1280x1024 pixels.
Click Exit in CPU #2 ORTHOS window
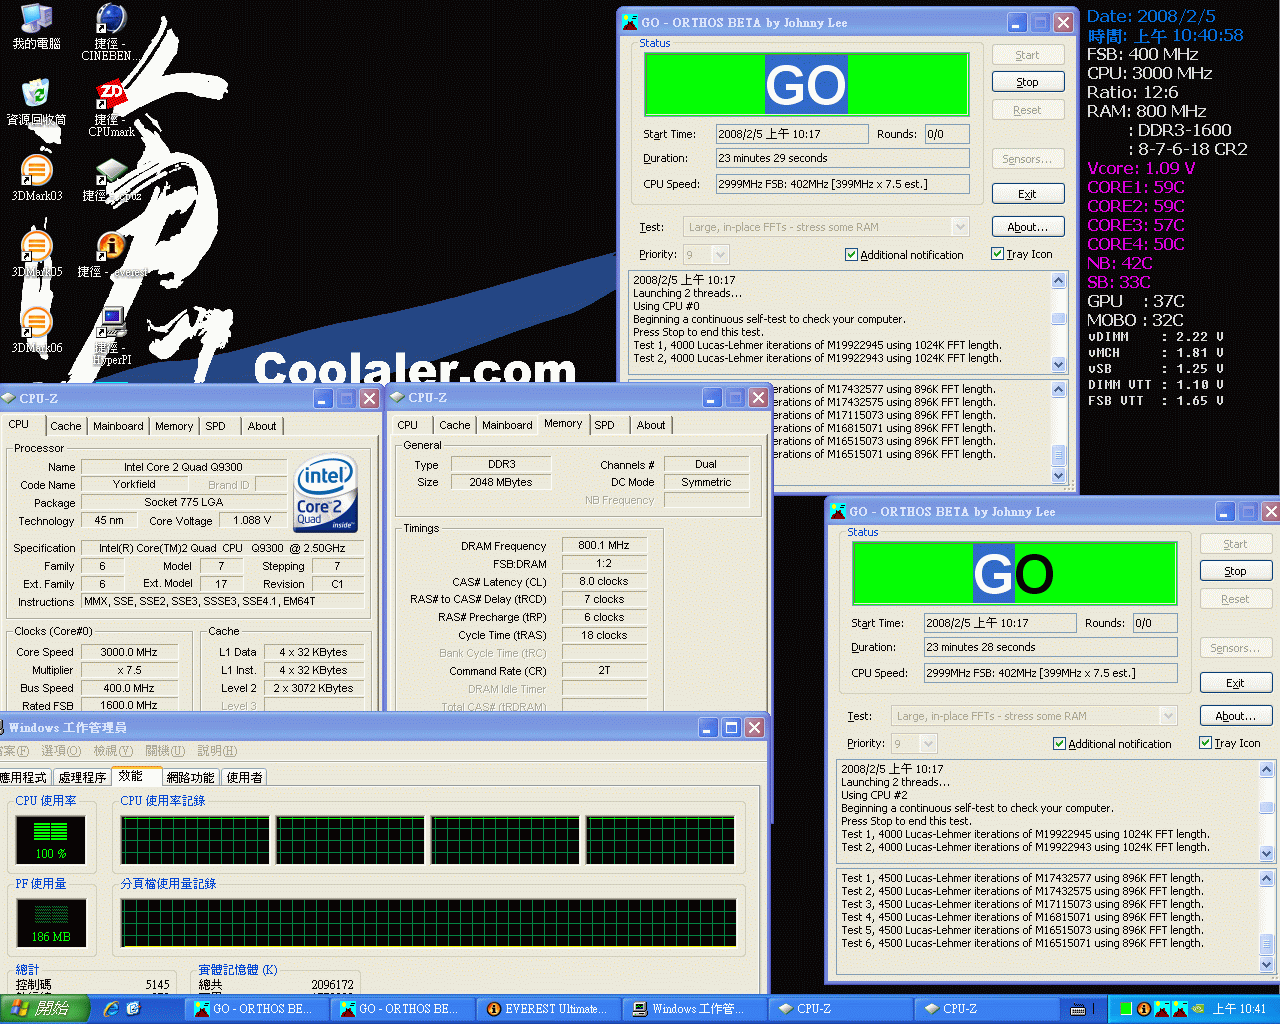[1236, 683]
